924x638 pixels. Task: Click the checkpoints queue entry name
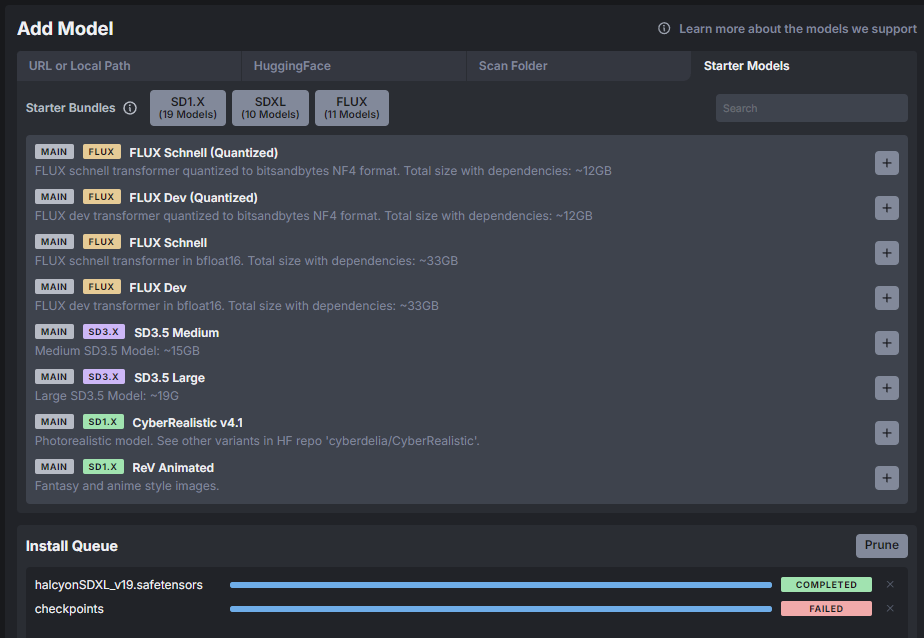pyautogui.click(x=69, y=609)
